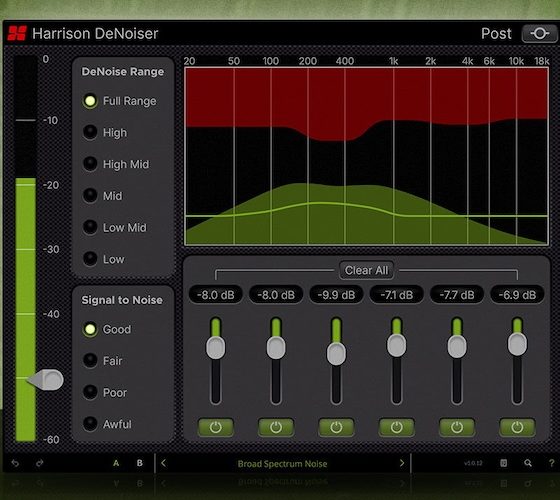Click the undo arrow icon
The image size is (560, 500).
15,463
